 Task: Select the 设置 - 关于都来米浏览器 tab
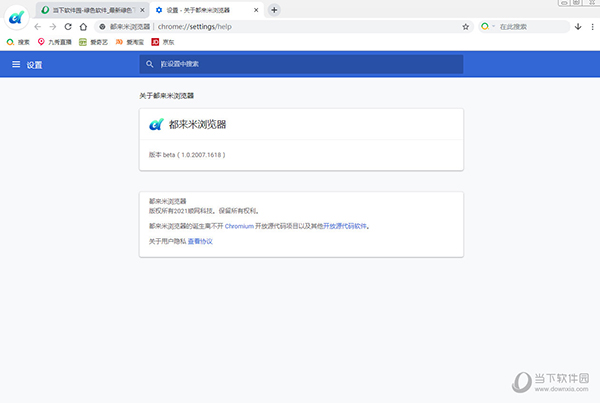(x=207, y=10)
